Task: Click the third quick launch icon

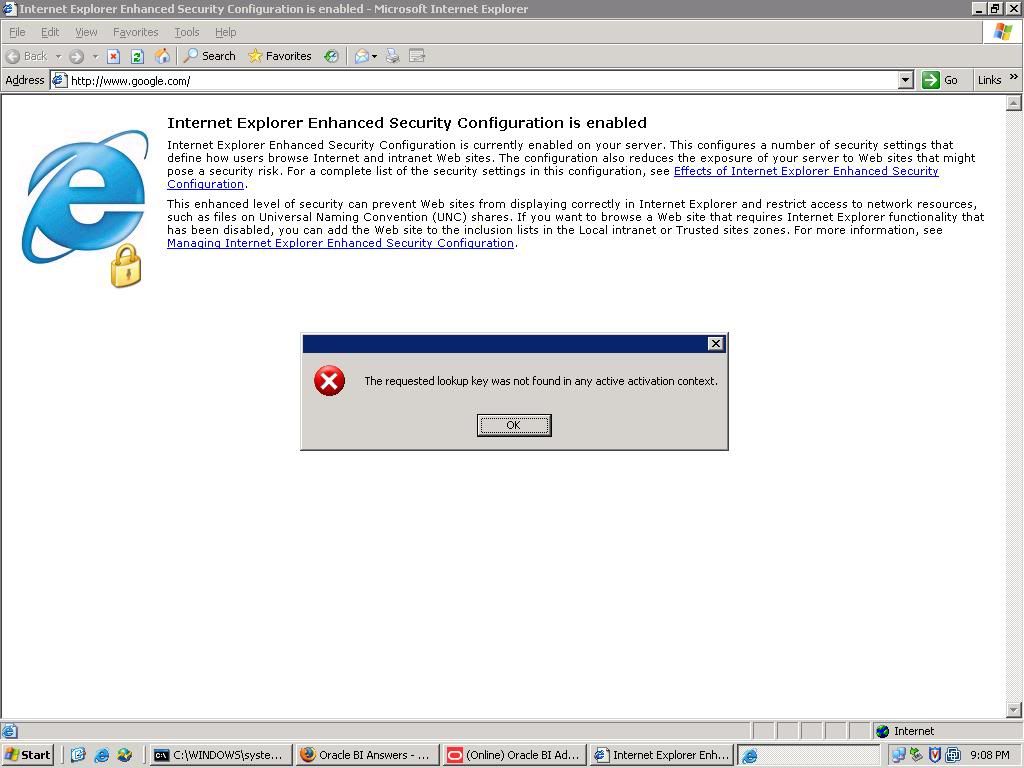Action: pyautogui.click(x=125, y=755)
